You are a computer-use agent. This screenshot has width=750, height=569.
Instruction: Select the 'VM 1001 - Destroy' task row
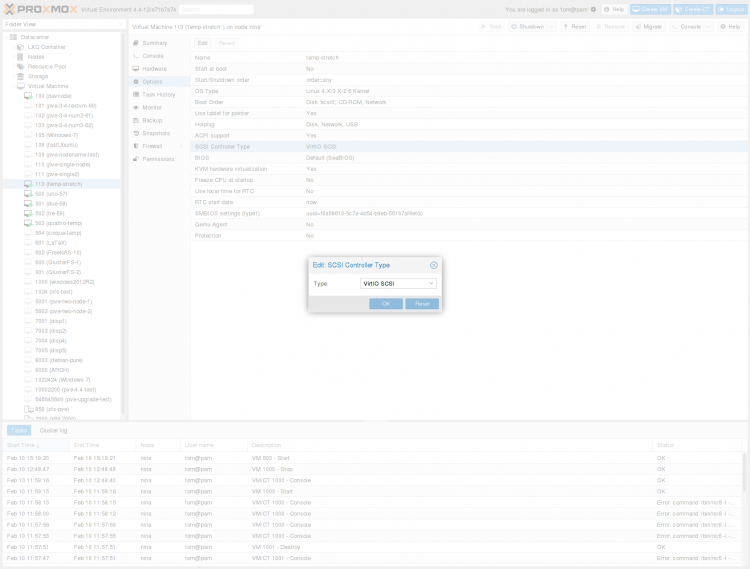pos(373,547)
